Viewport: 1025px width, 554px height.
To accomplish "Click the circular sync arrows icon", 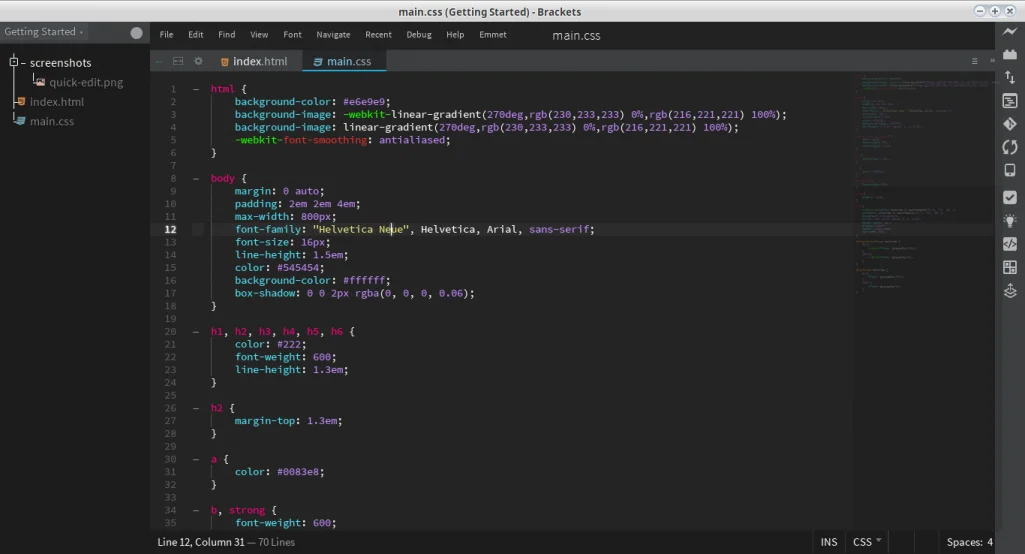I will (1010, 147).
